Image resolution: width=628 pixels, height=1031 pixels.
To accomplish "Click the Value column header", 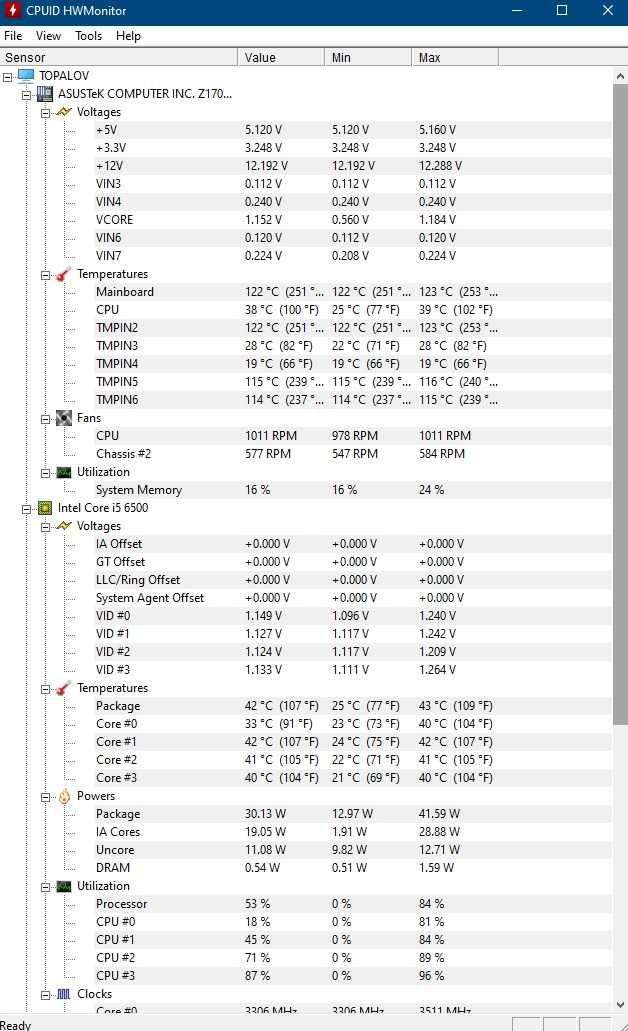I will click(x=281, y=57).
